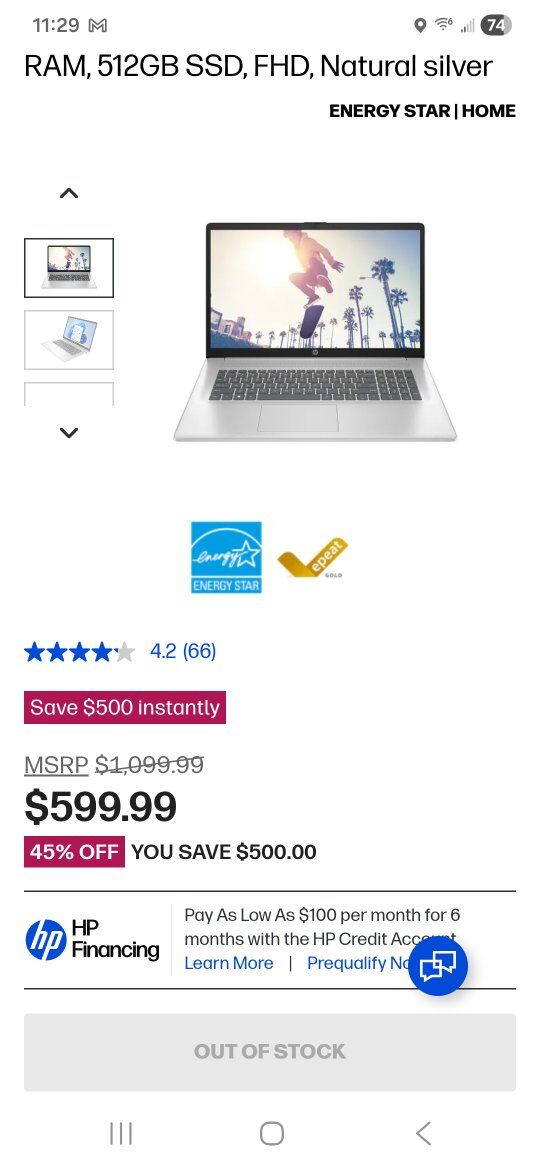The image size is (540, 1170).
Task: Tap the Android back navigation arrow
Action: (423, 1133)
